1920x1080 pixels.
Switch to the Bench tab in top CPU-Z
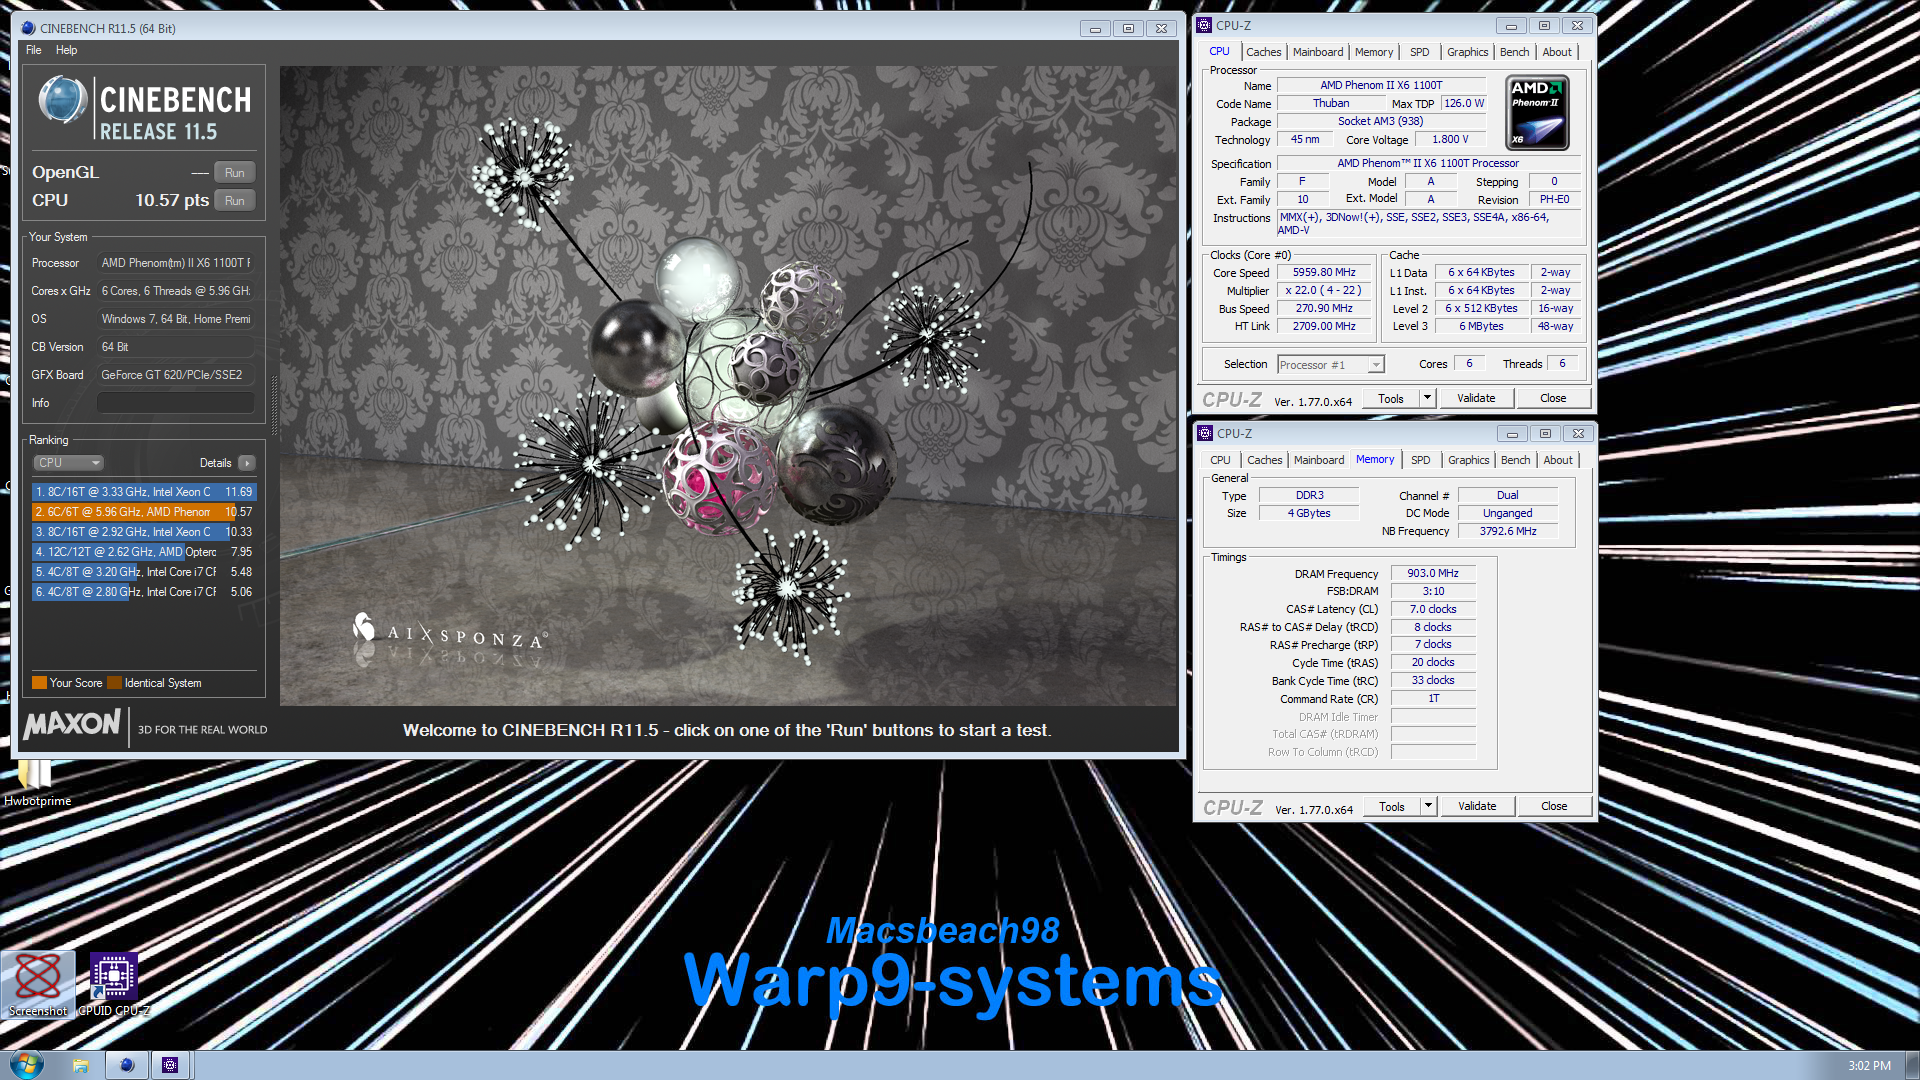(1514, 52)
